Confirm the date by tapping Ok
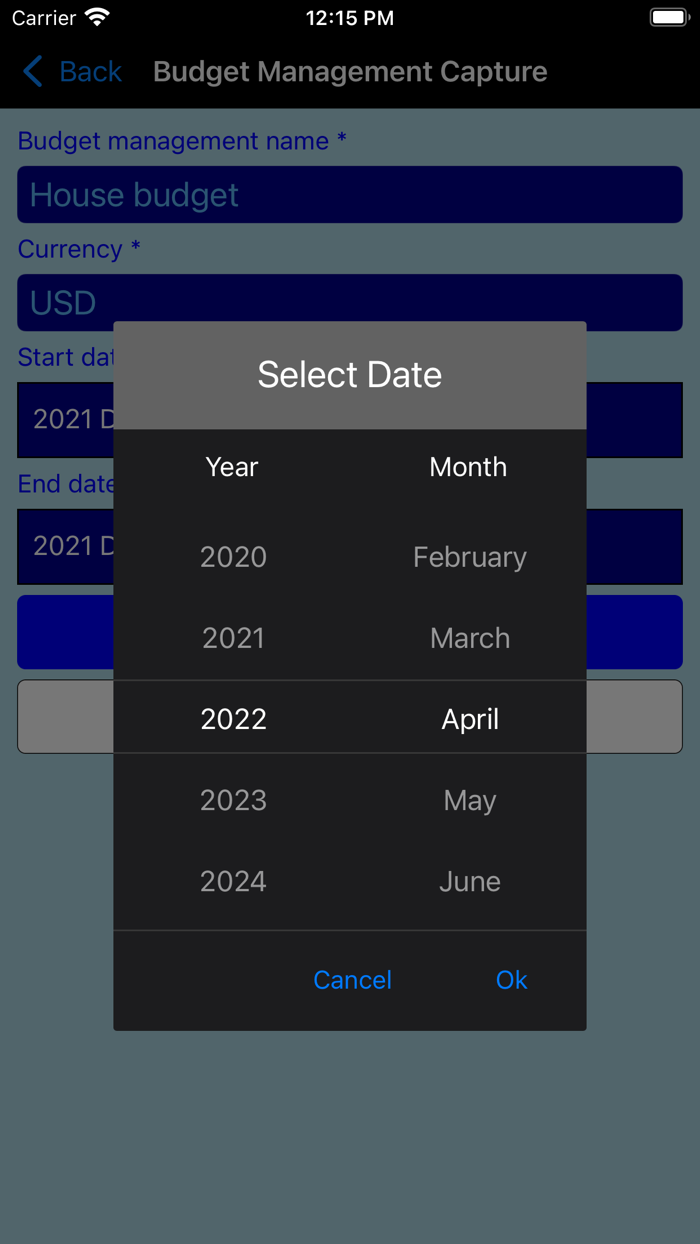 pos(511,980)
